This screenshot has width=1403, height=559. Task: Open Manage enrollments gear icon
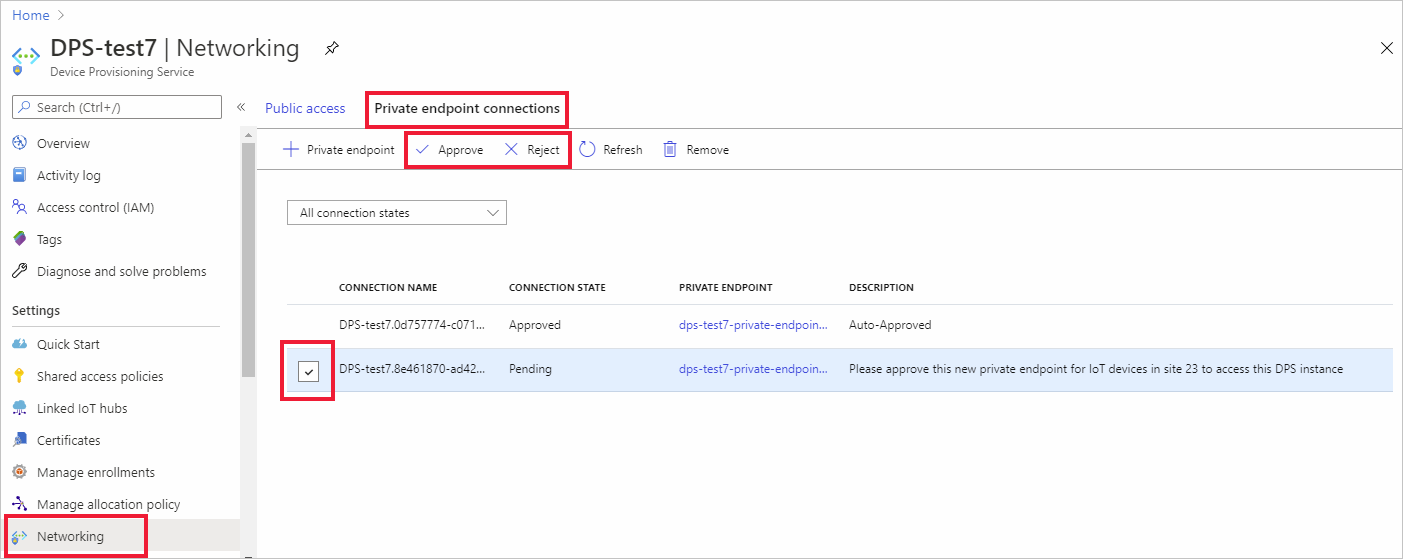19,472
